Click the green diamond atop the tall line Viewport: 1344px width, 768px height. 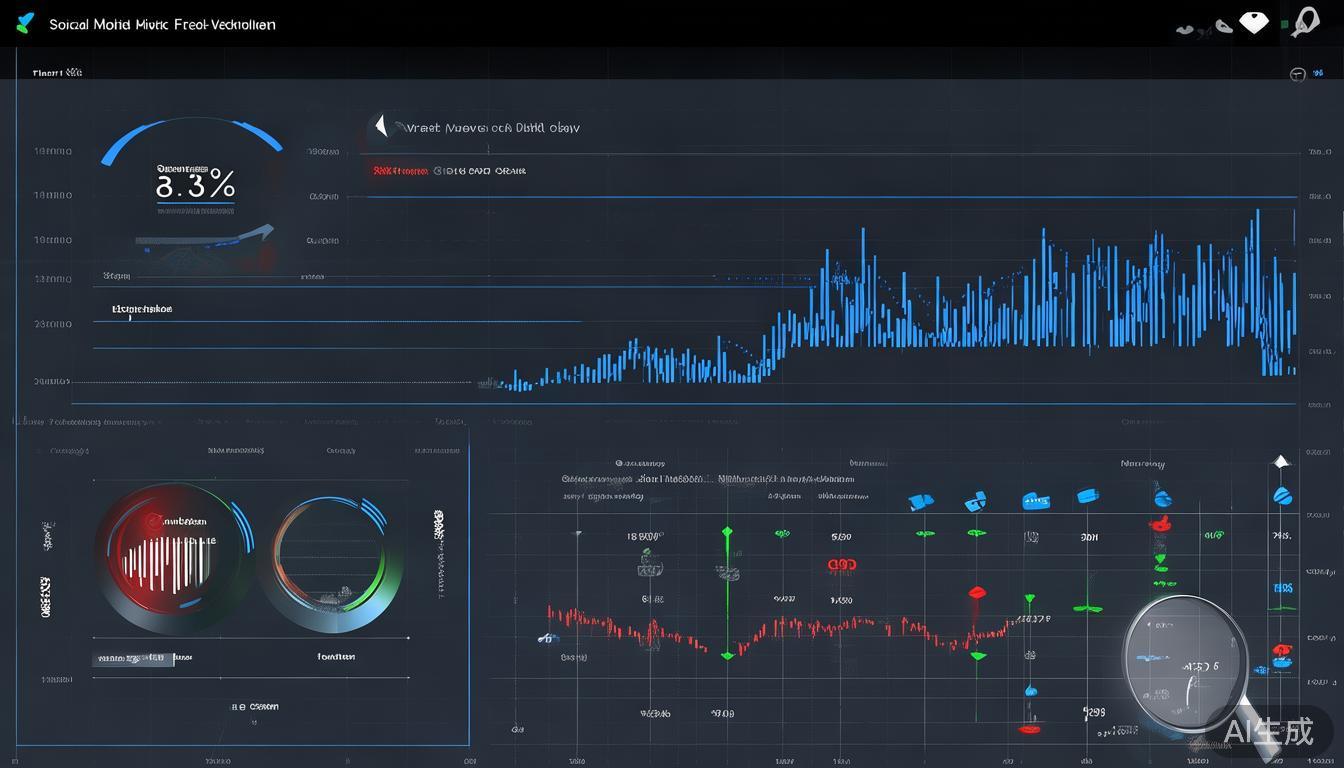pyautogui.click(x=727, y=532)
